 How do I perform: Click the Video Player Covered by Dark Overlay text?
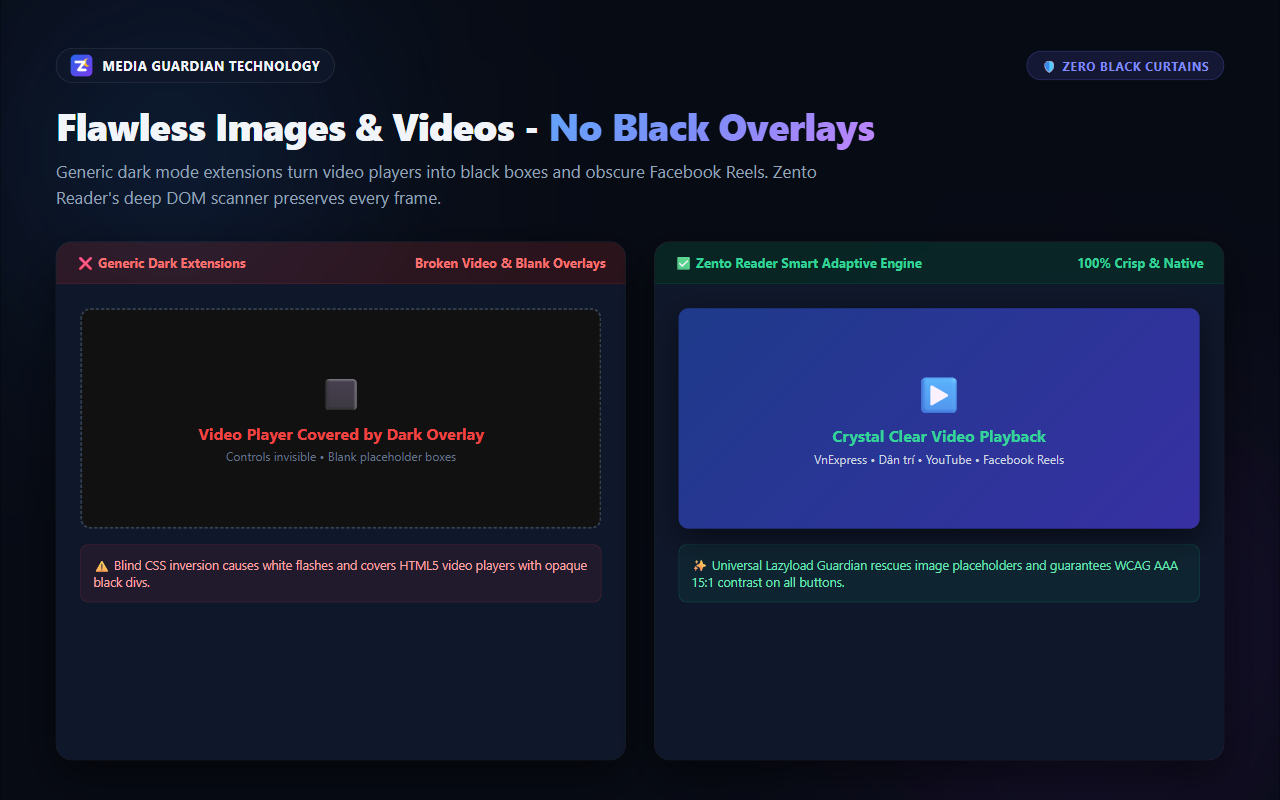tap(341, 435)
